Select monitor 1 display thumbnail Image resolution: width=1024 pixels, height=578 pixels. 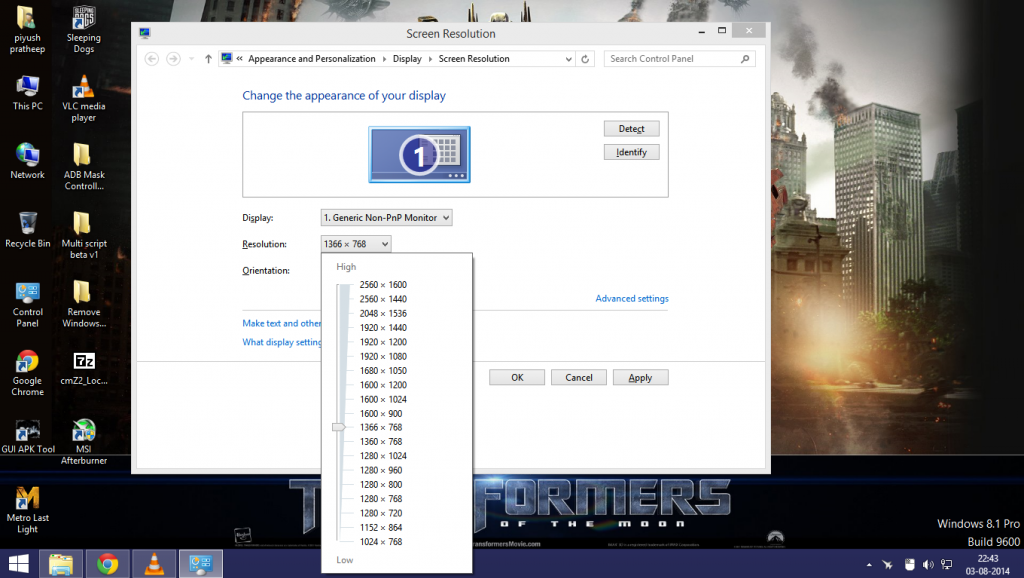pos(419,154)
